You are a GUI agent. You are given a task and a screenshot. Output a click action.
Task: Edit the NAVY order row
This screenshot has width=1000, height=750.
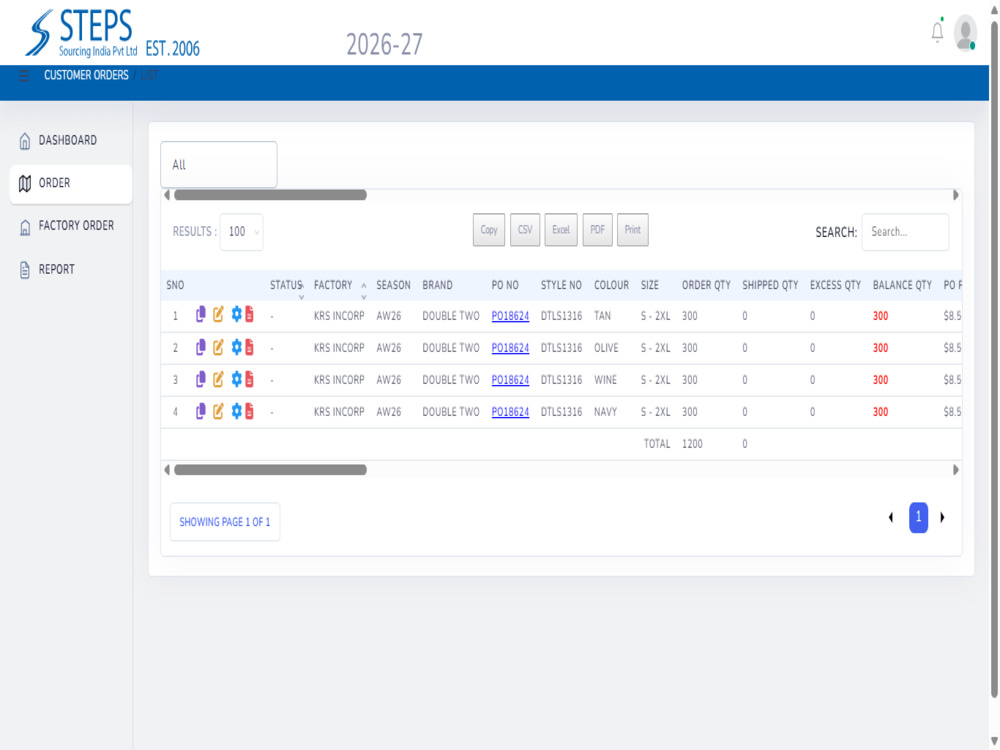[218, 411]
